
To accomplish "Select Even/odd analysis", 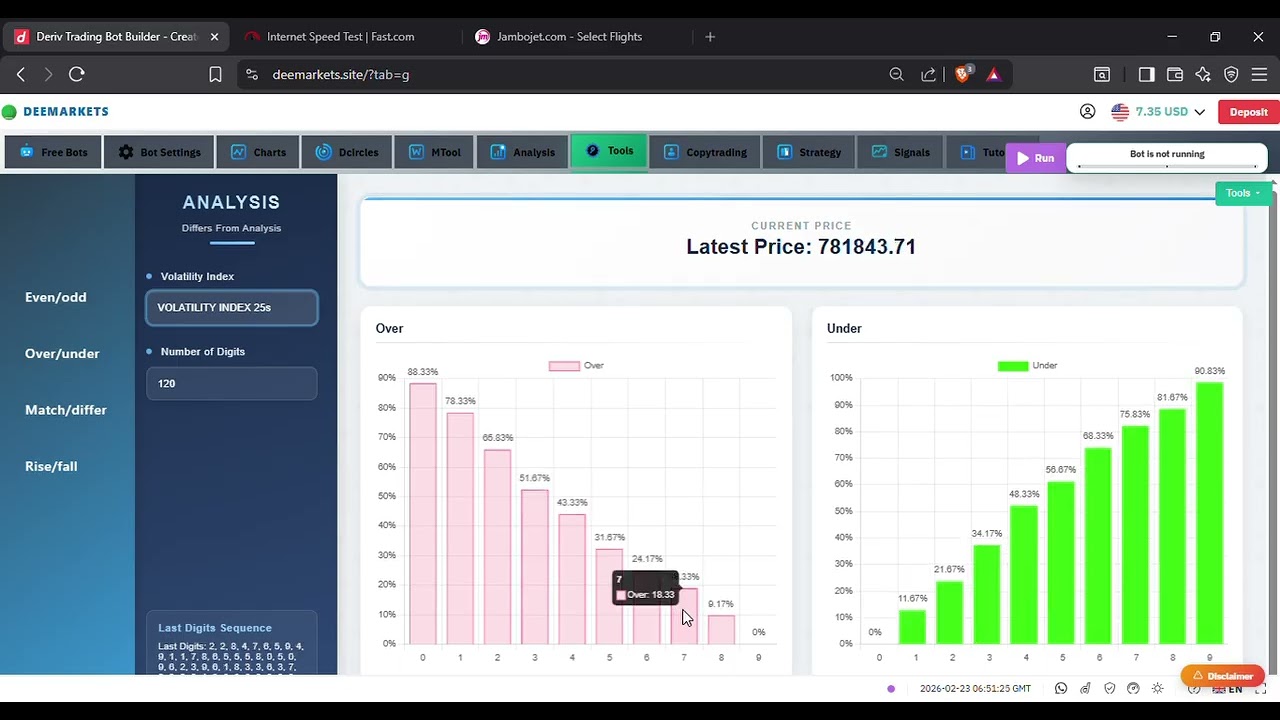I will point(56,297).
